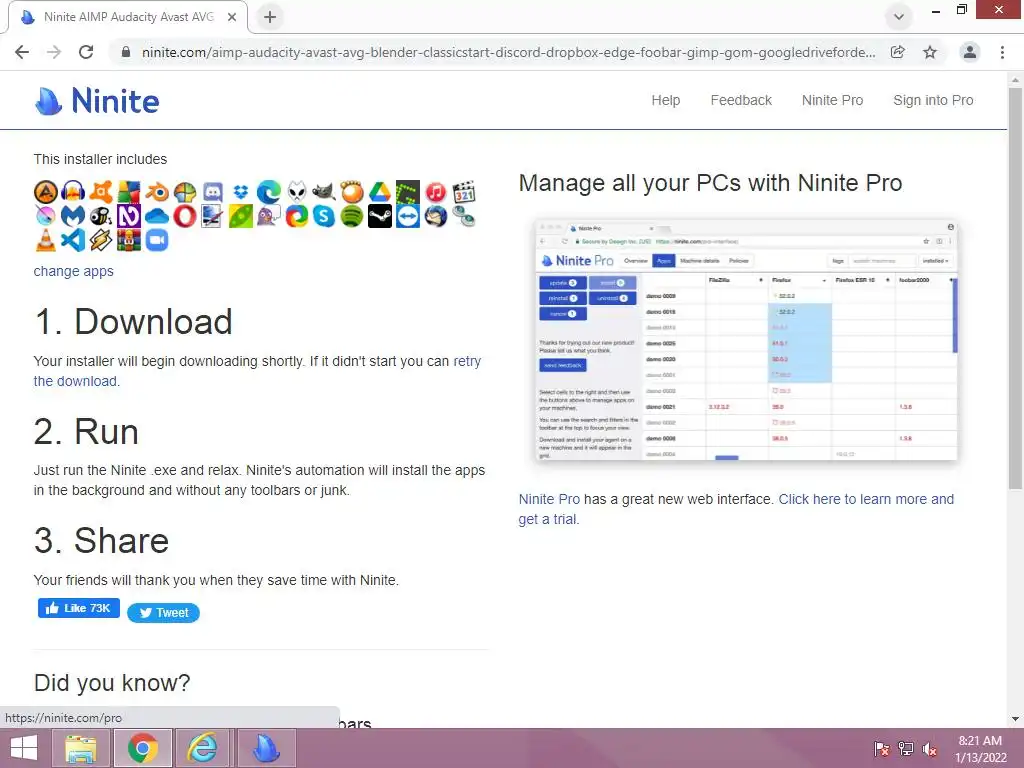
Task: Click the Facebook Like 73K button
Action: tap(78, 608)
